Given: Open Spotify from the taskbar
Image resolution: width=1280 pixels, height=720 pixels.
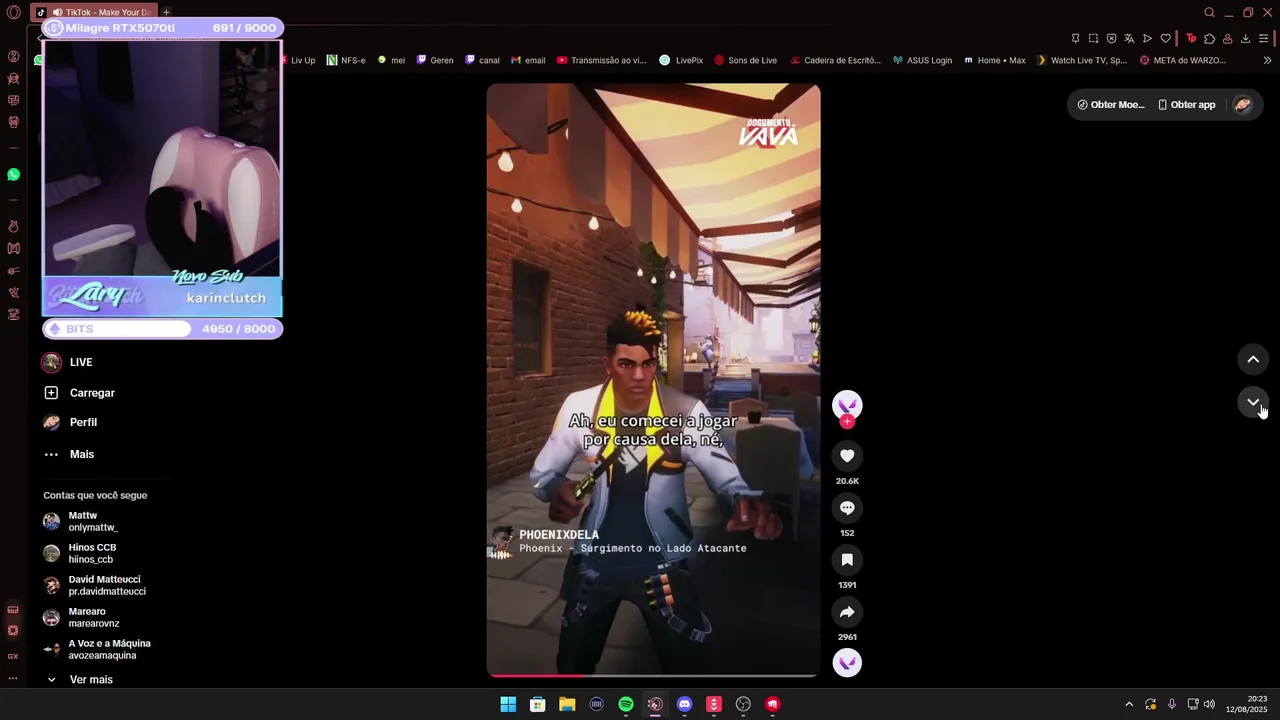Looking at the screenshot, I should pyautogui.click(x=626, y=704).
